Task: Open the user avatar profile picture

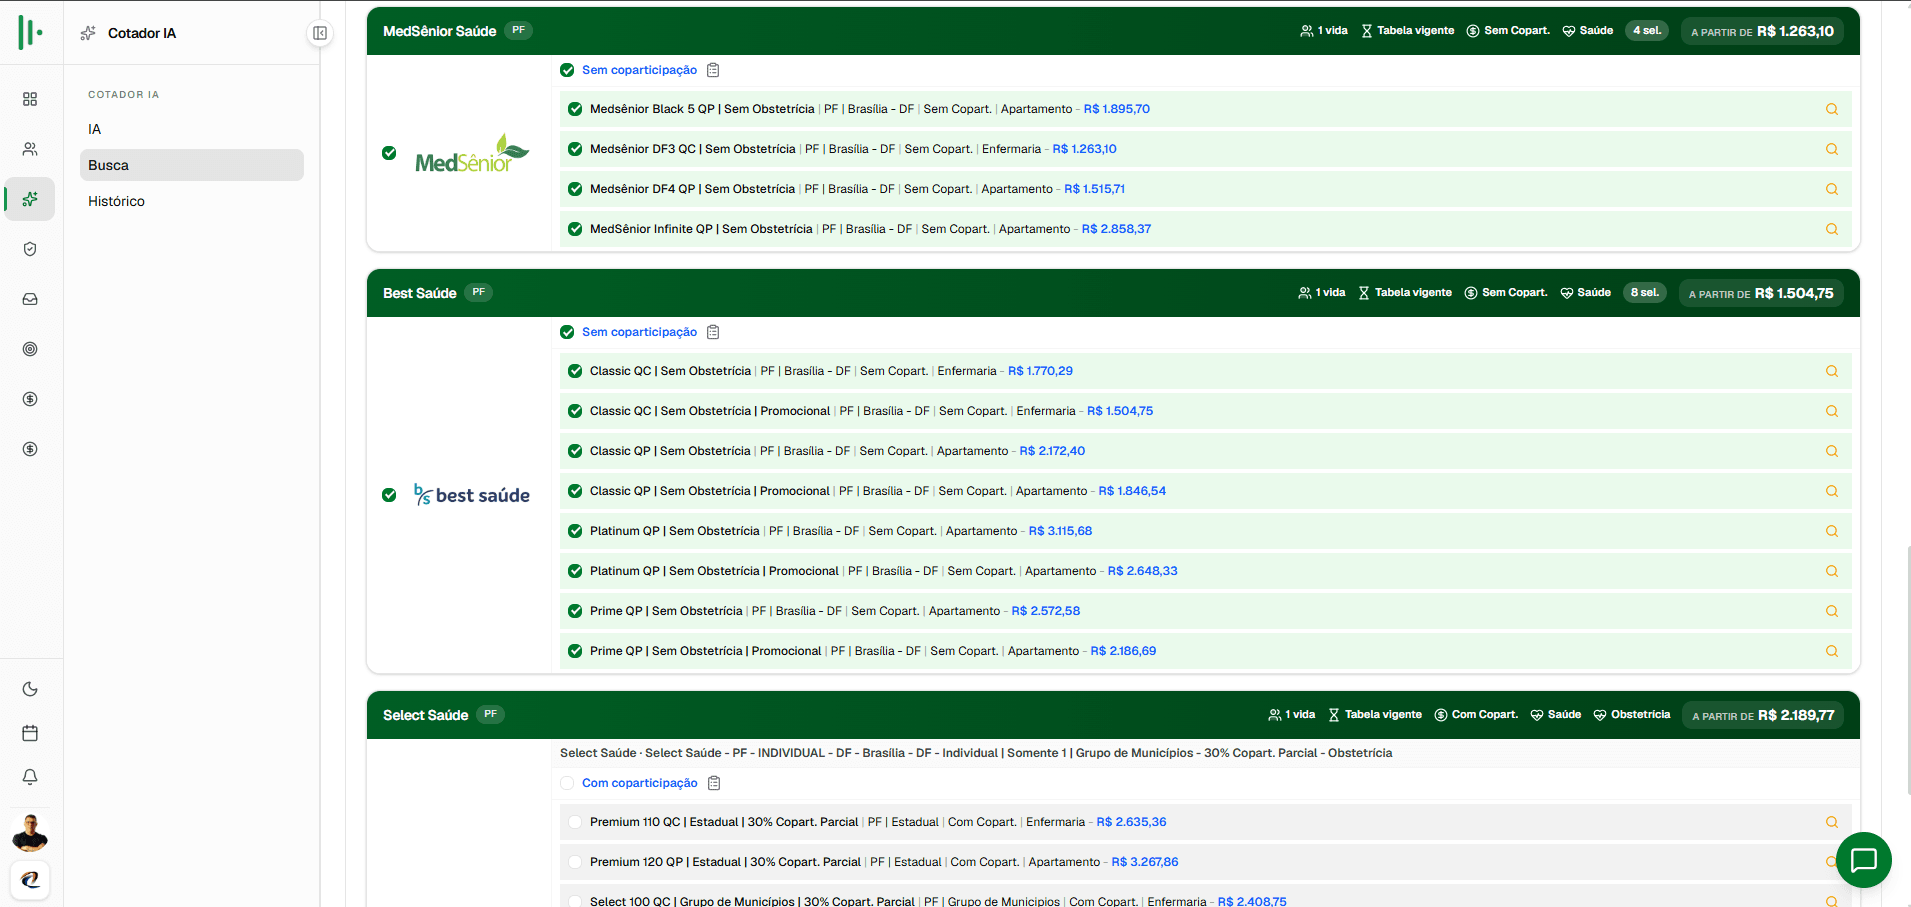Action: coord(30,832)
